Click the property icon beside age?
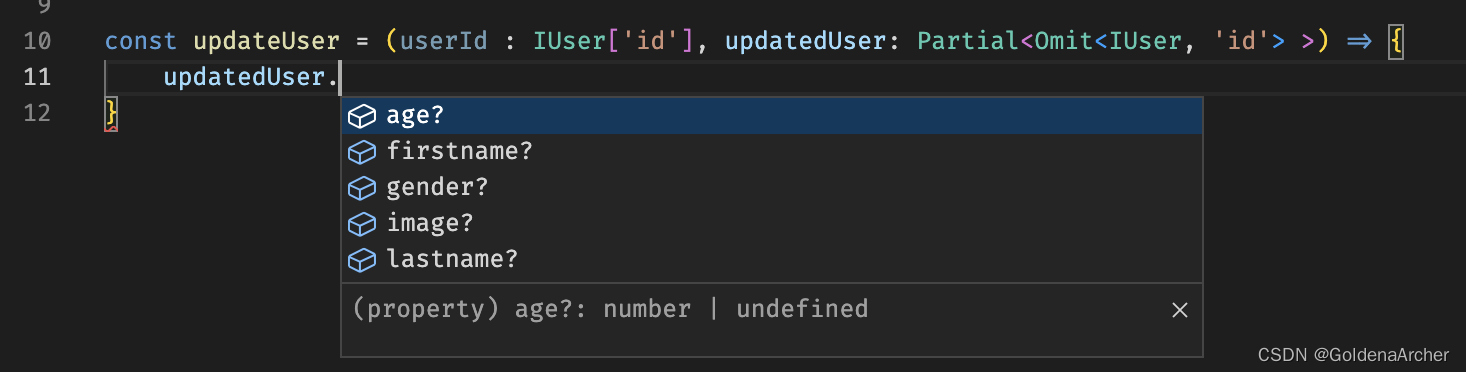Viewport: 1466px width, 372px height. (x=361, y=117)
